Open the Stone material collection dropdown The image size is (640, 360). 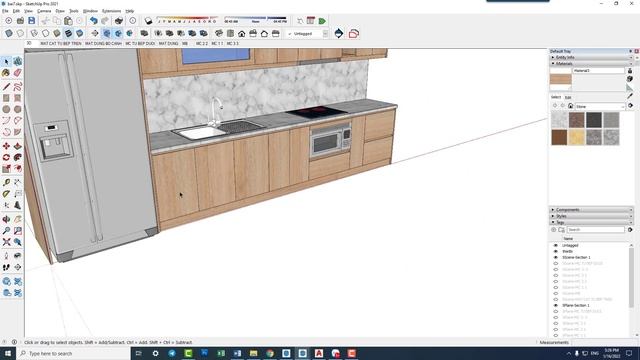click(x=622, y=107)
